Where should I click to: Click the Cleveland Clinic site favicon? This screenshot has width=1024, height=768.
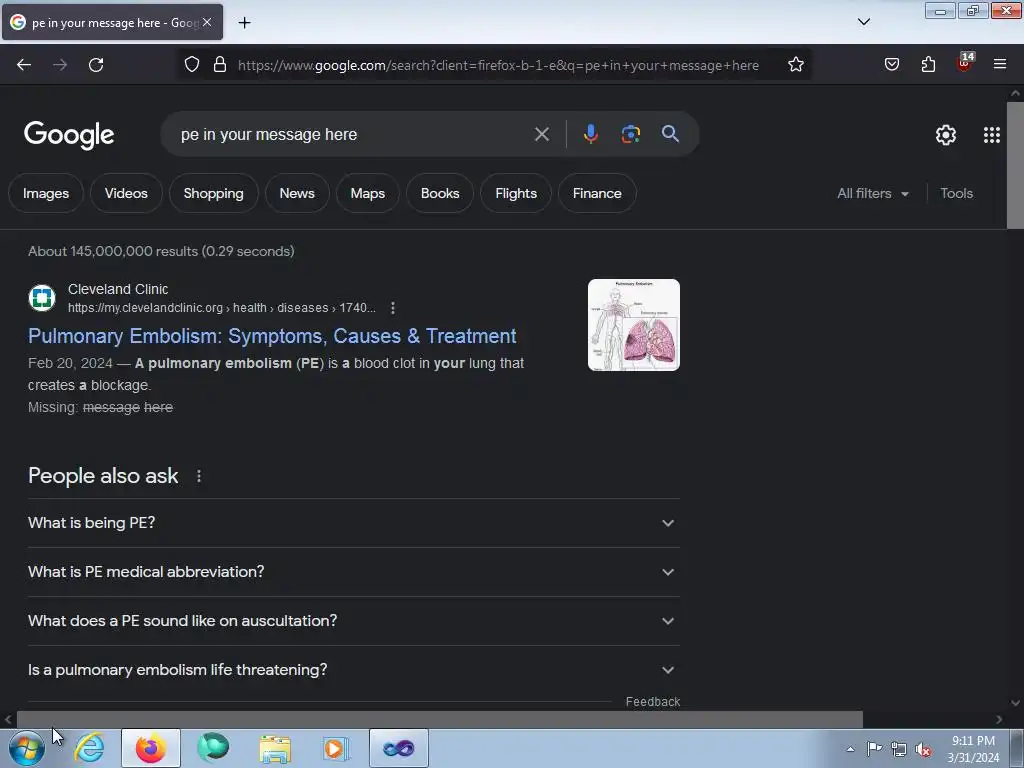[x=42, y=298]
